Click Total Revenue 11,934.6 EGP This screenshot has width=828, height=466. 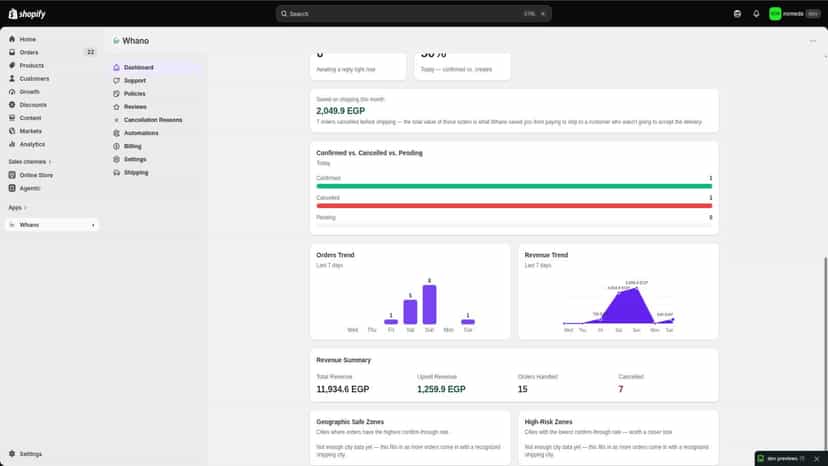click(x=343, y=389)
